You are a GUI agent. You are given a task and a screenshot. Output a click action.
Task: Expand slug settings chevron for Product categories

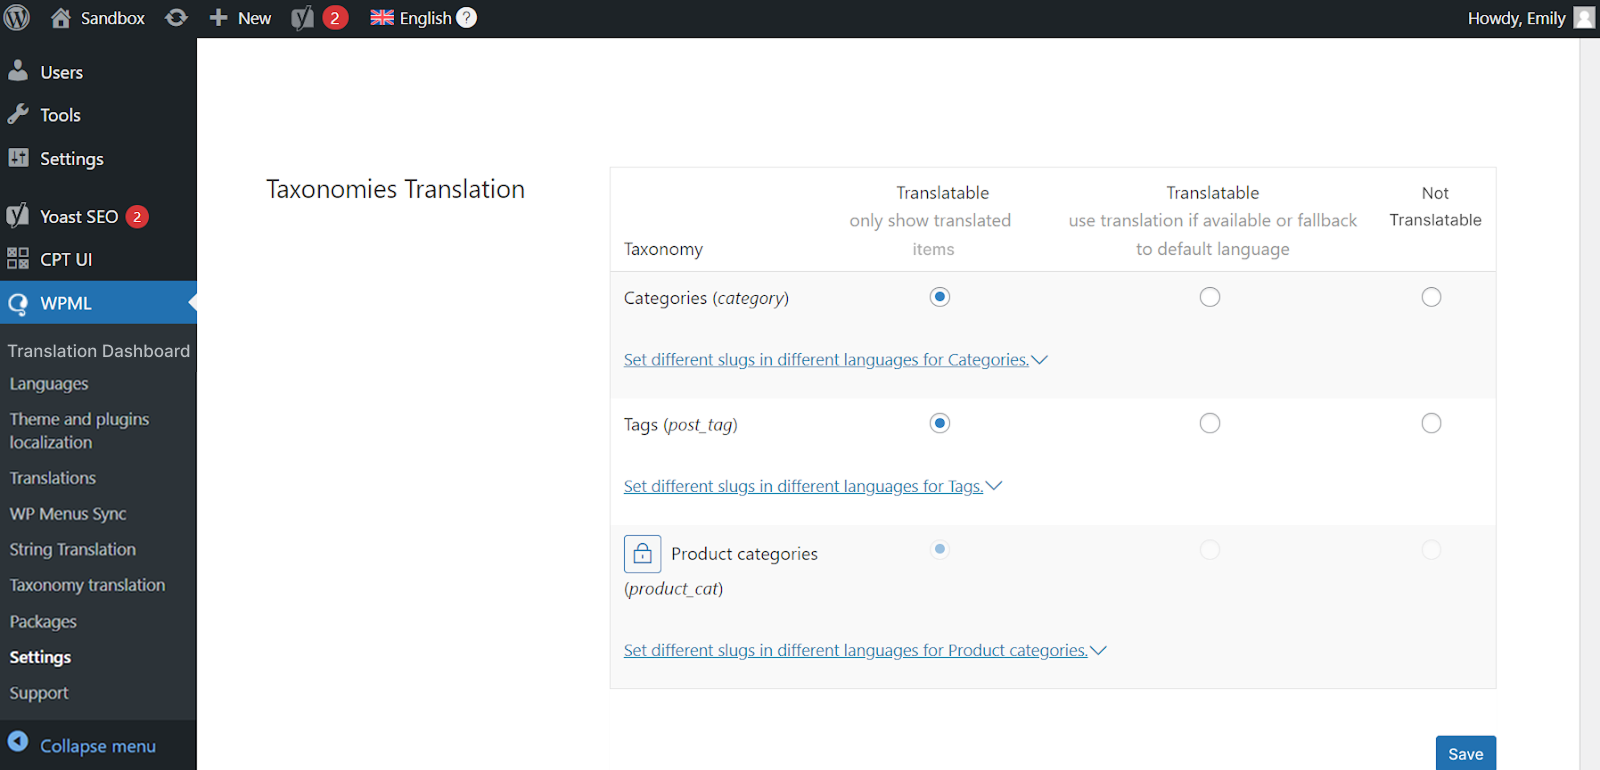(x=1098, y=650)
